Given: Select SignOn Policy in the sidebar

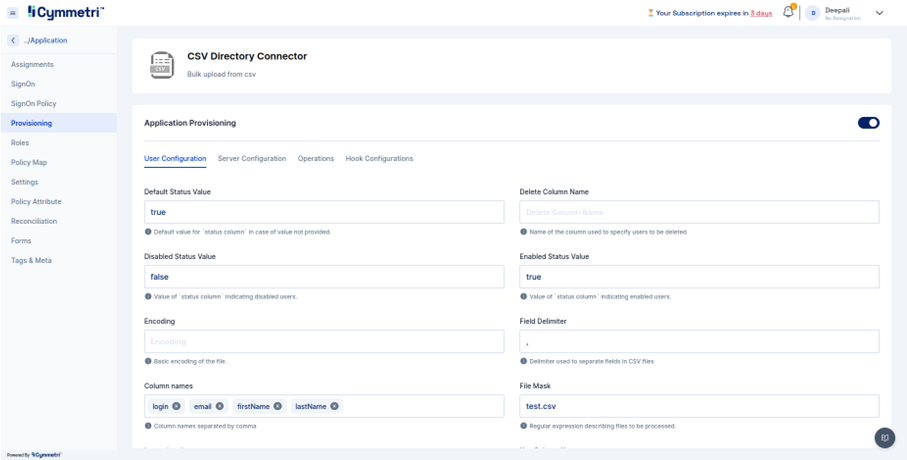Looking at the screenshot, I should click(34, 103).
